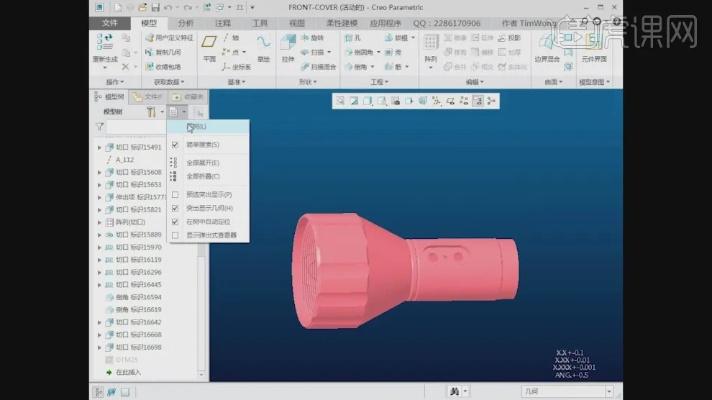The height and width of the screenshot is (400, 712).
Task: Toggle the 显示弹出式查看器 checkbox
Action: tap(175, 235)
